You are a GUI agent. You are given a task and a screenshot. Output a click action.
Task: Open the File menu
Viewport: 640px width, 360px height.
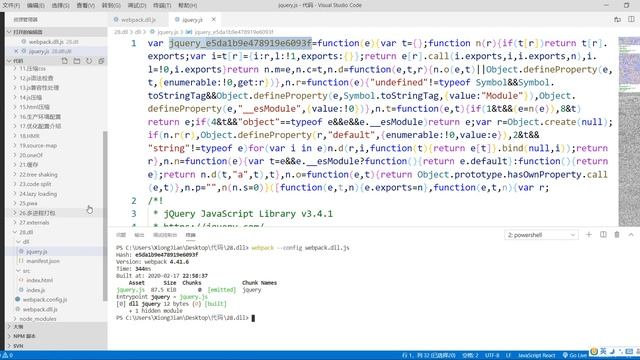(11, 5)
